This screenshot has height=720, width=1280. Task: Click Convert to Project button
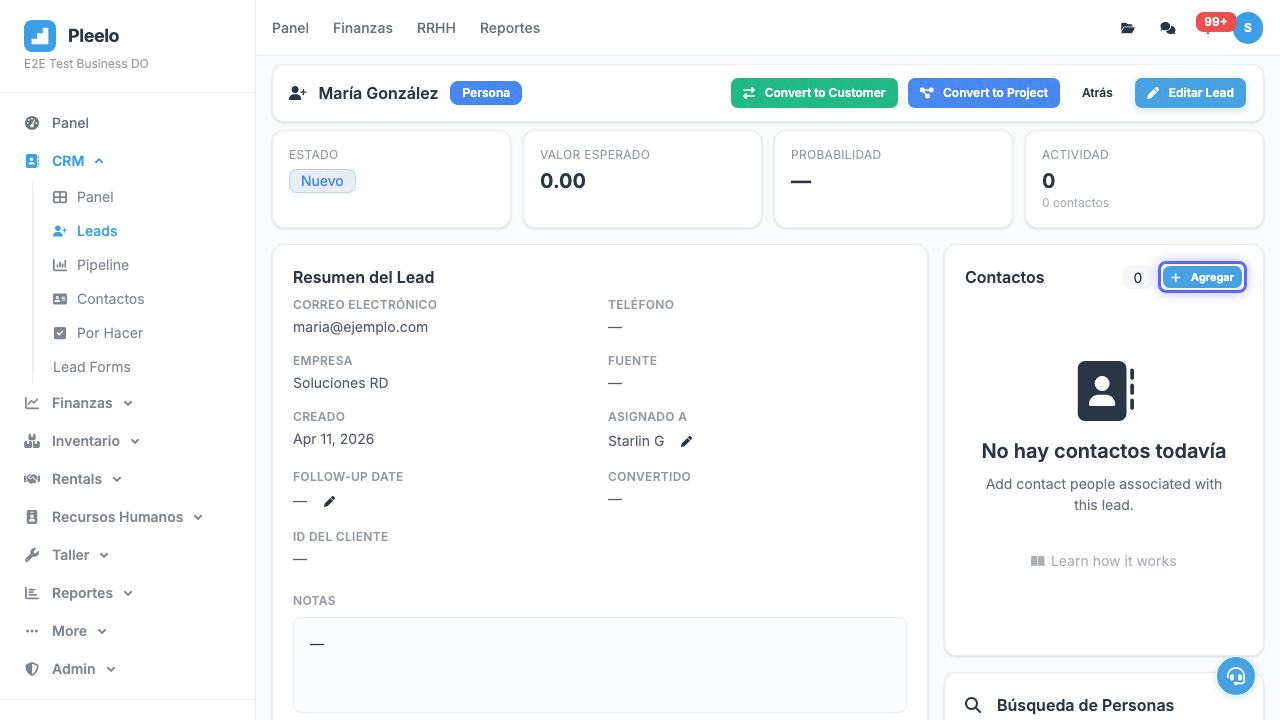coord(984,93)
